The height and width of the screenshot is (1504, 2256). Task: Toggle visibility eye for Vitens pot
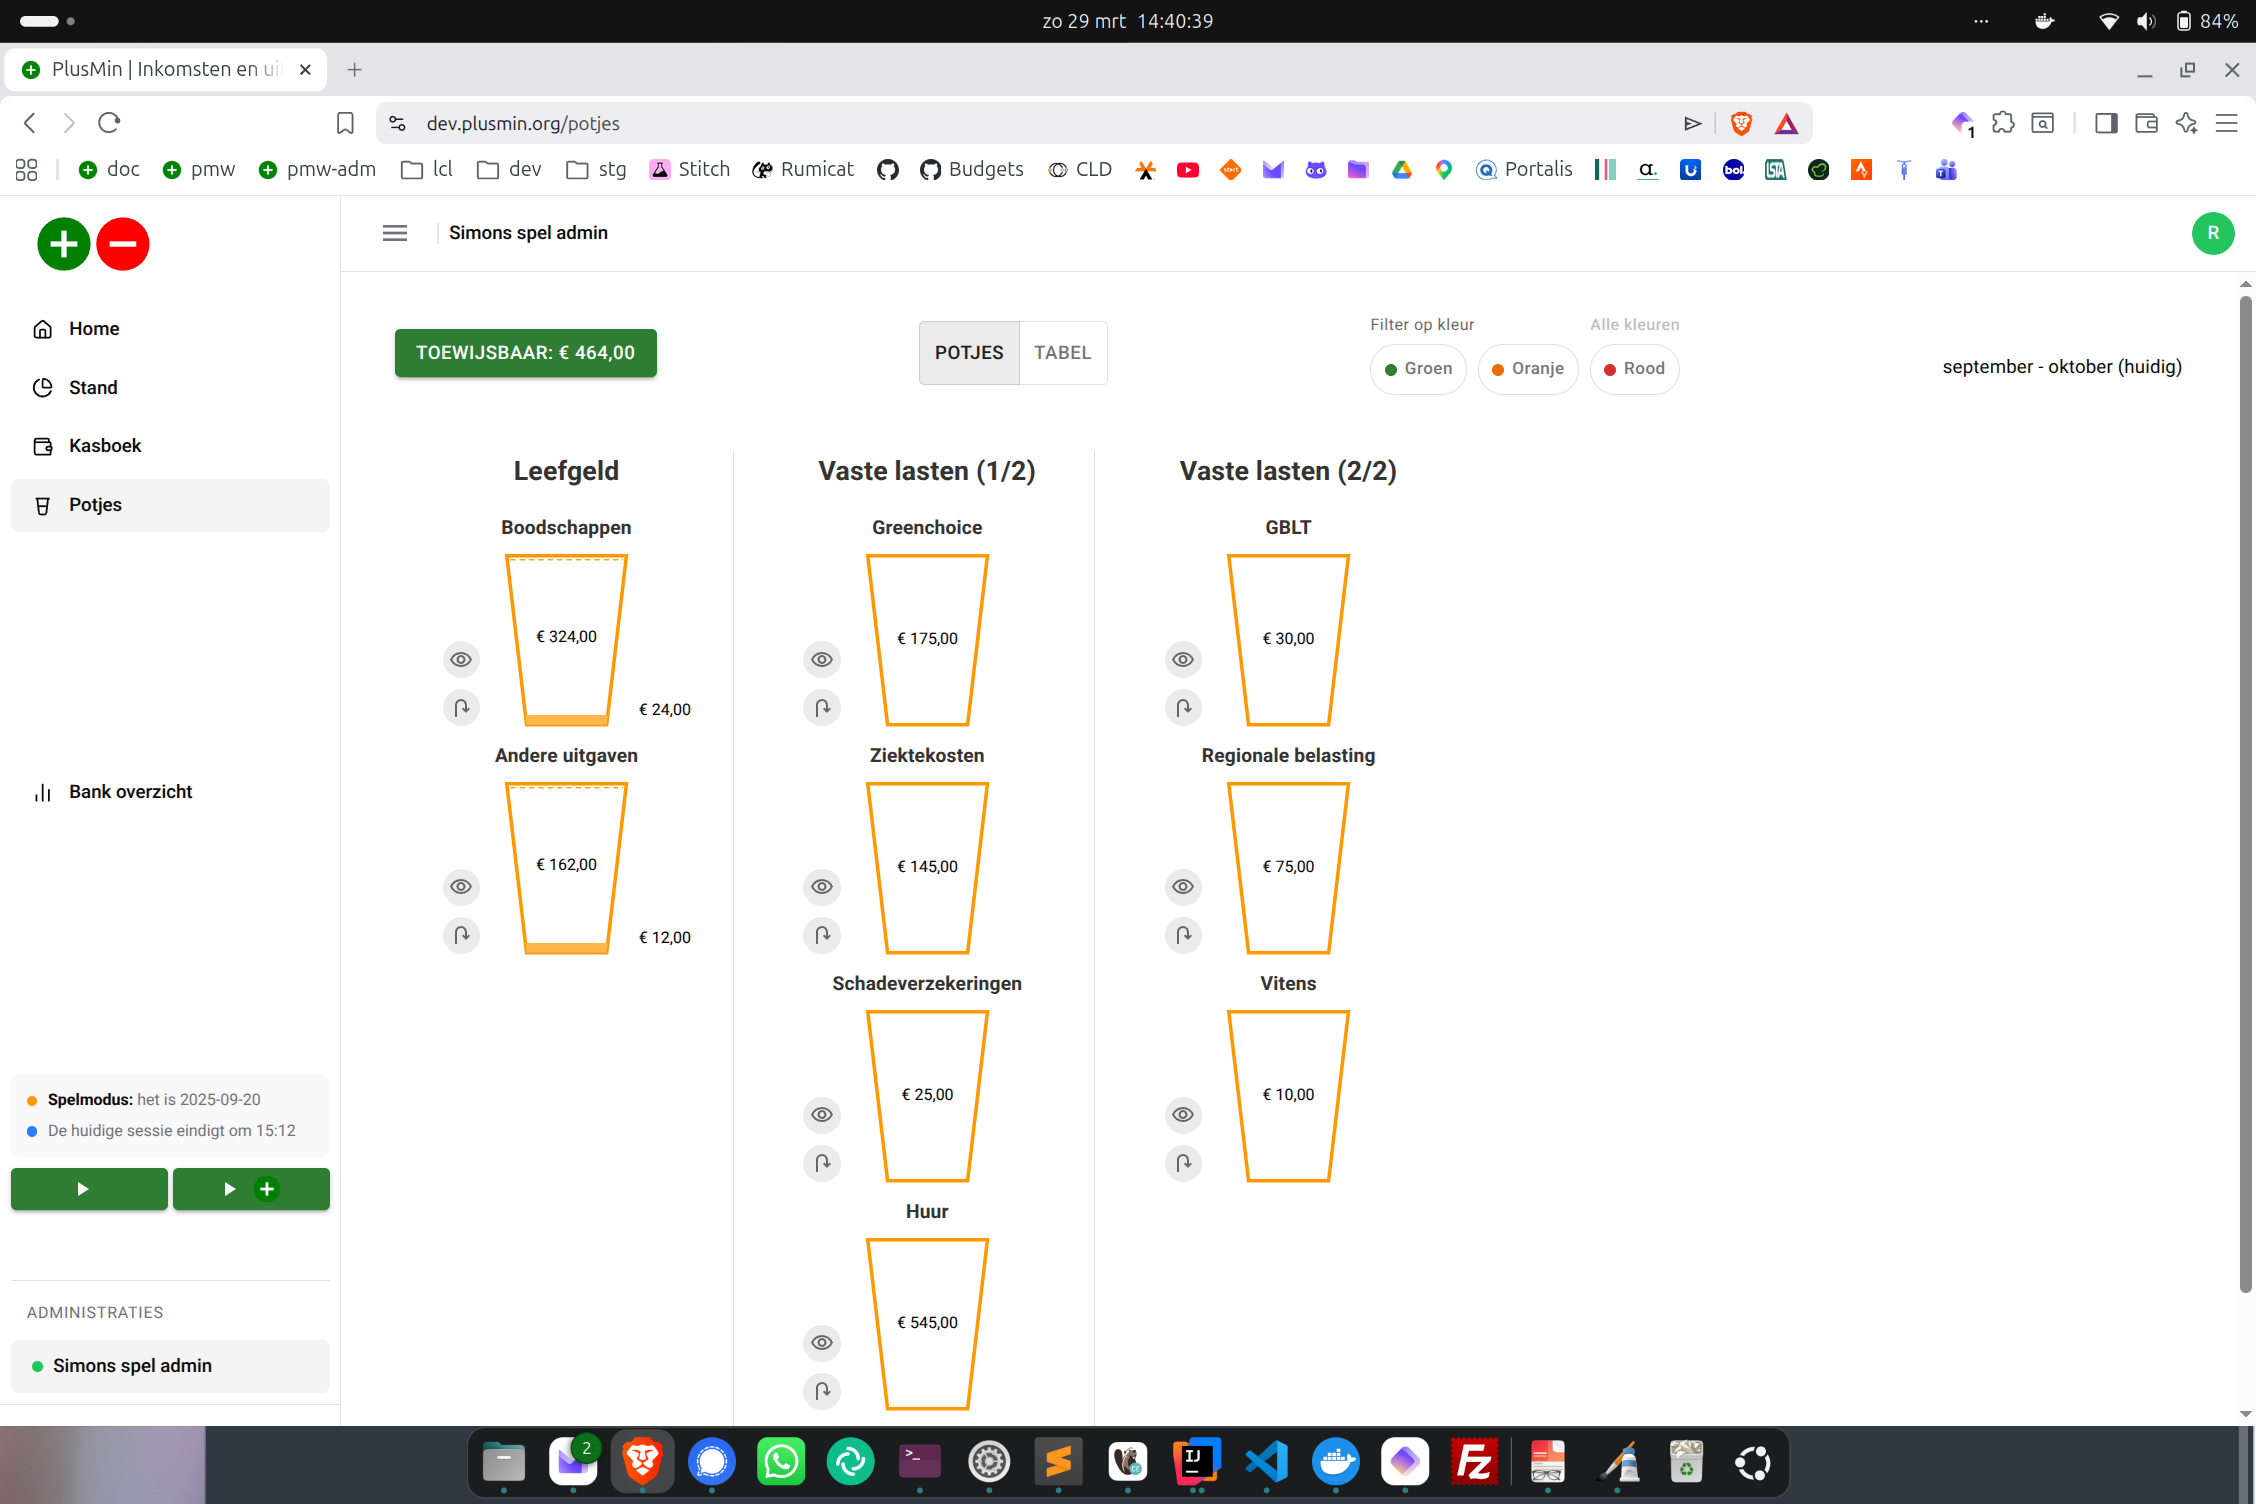click(x=1183, y=1115)
